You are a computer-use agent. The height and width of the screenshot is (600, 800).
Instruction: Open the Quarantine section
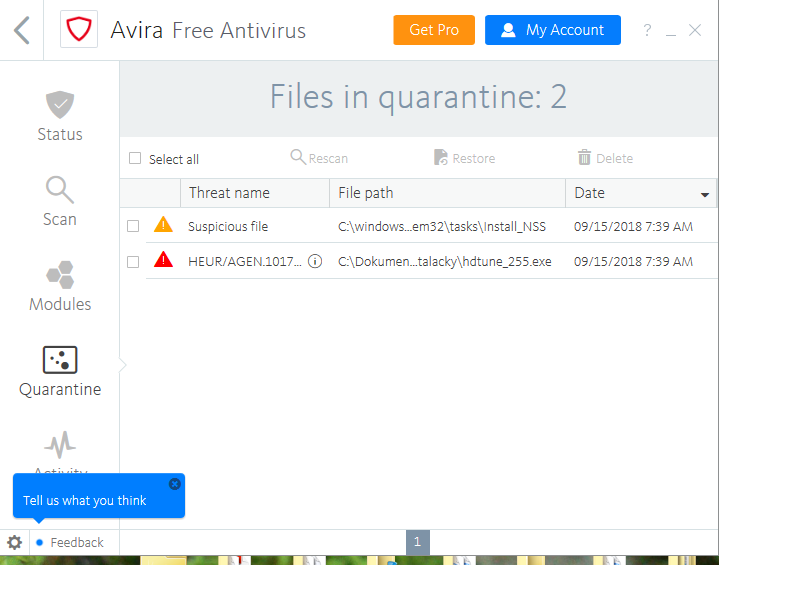[x=60, y=371]
